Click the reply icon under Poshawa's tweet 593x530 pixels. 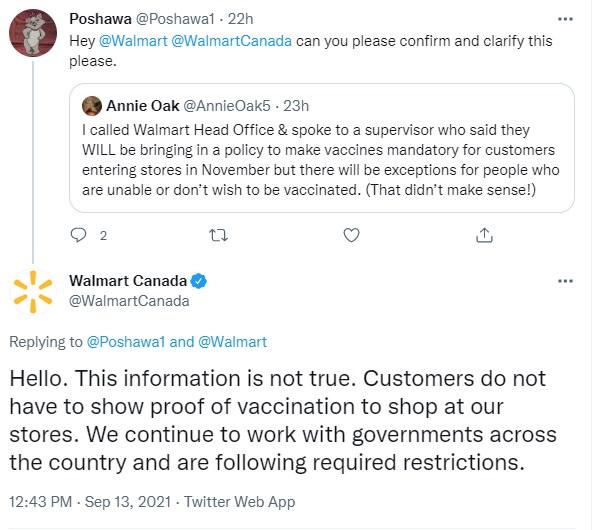pos(79,235)
